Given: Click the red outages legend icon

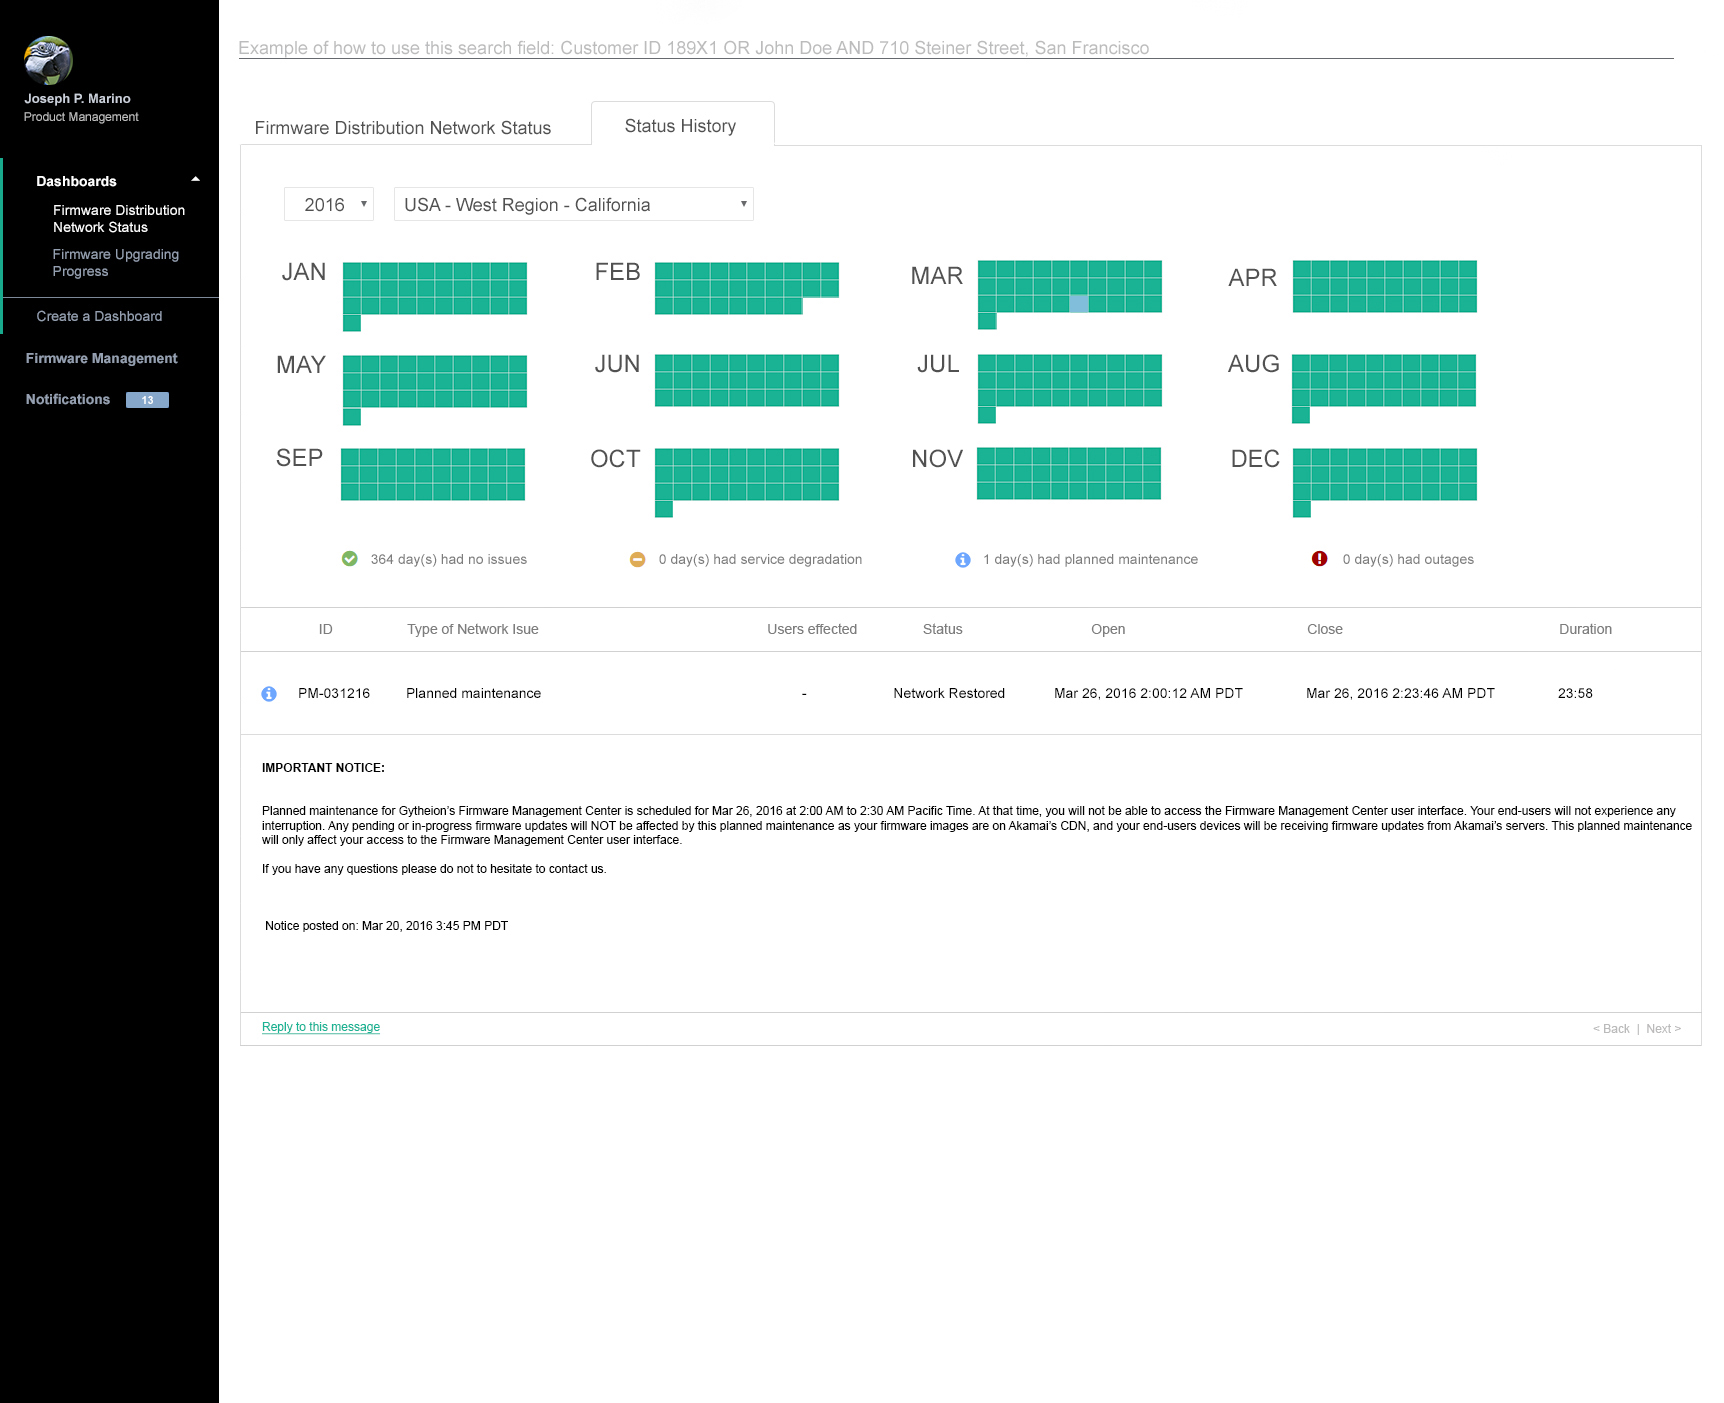Looking at the screenshot, I should click(x=1318, y=559).
